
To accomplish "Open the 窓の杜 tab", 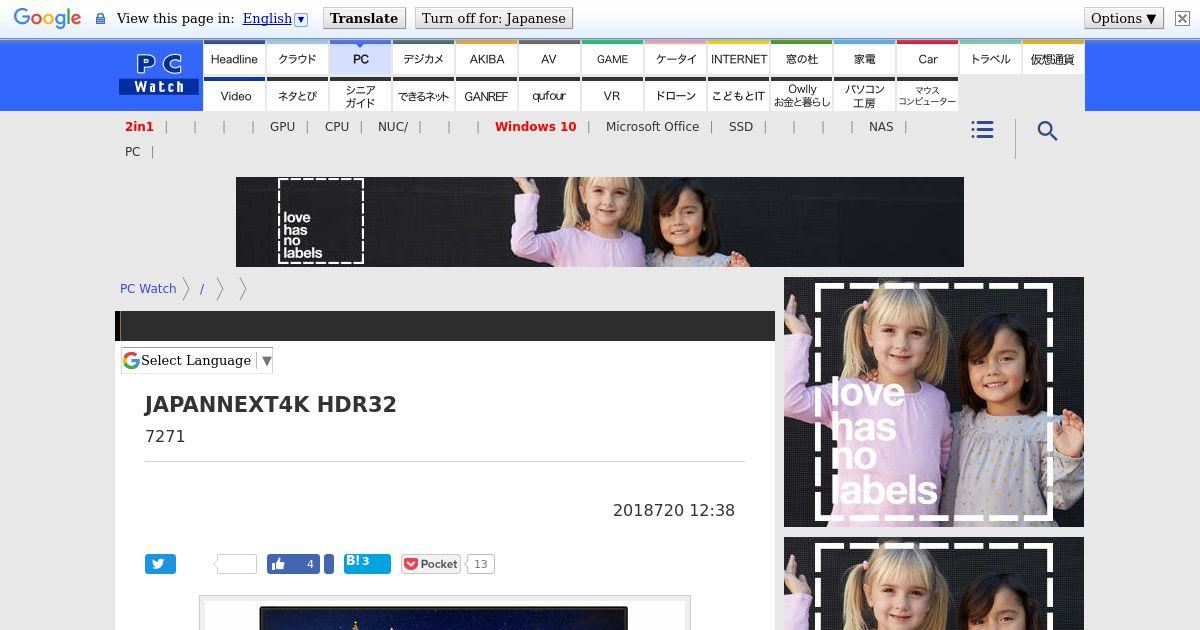I will (x=801, y=58).
